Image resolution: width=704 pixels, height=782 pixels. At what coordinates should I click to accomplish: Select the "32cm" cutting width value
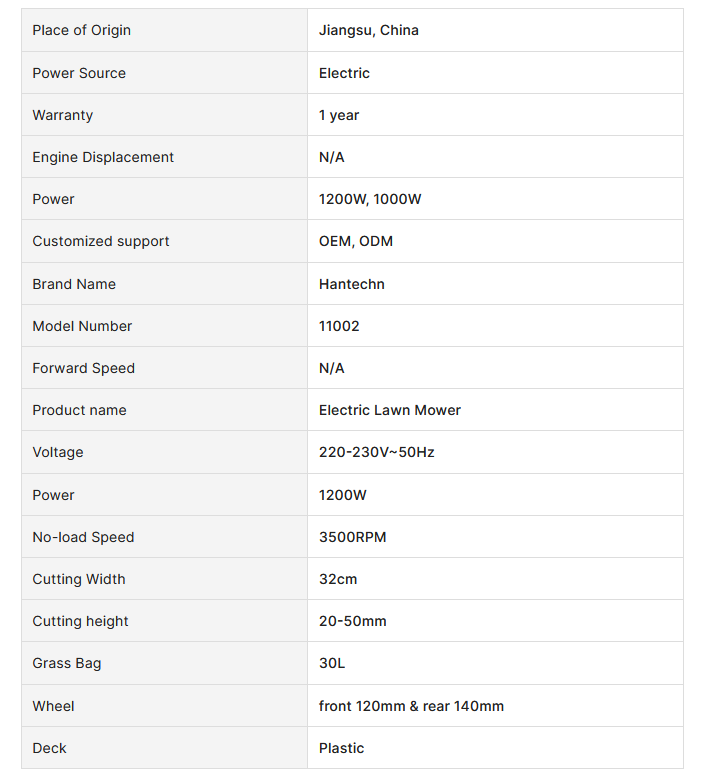click(338, 579)
